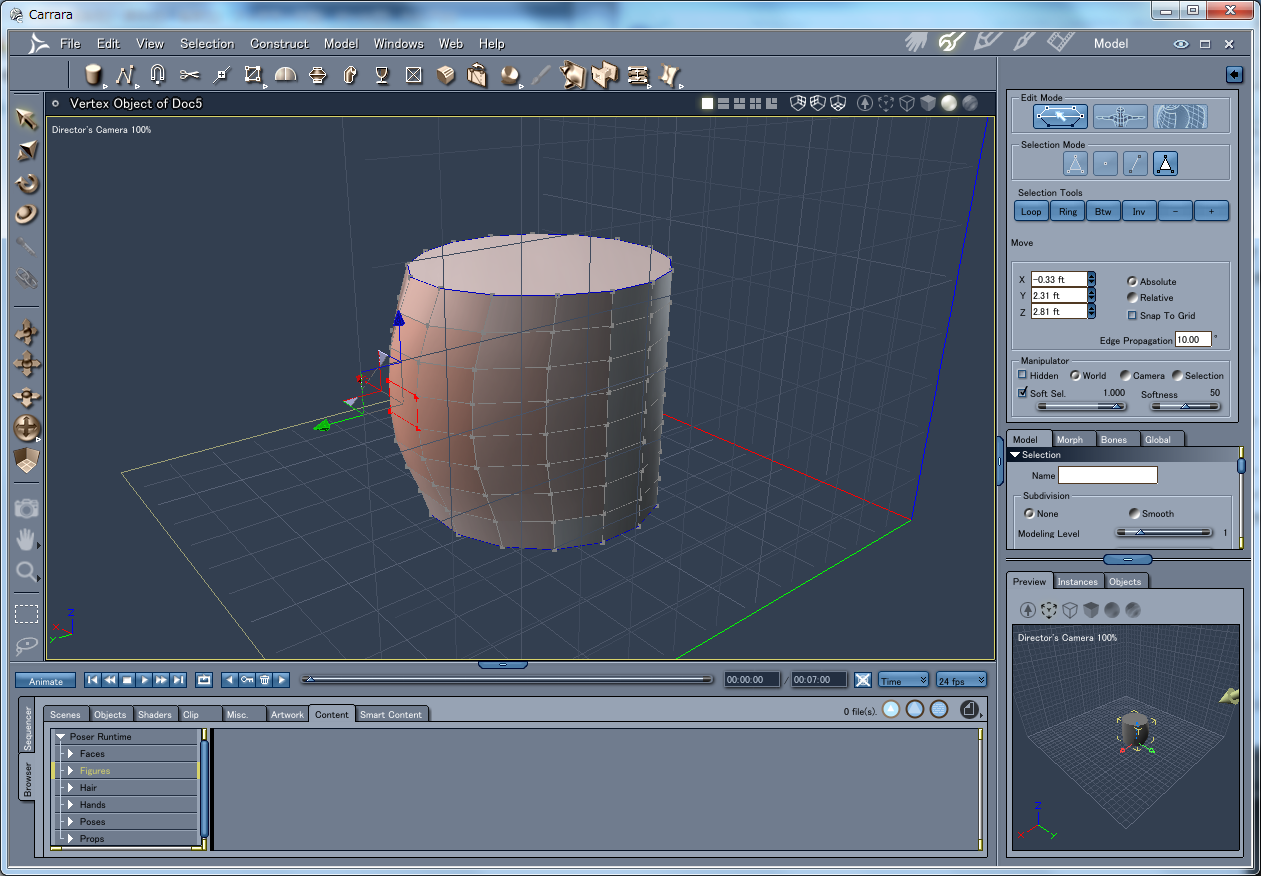Select the scissors cut tool in toolbar
This screenshot has height=876, width=1261.
point(189,75)
